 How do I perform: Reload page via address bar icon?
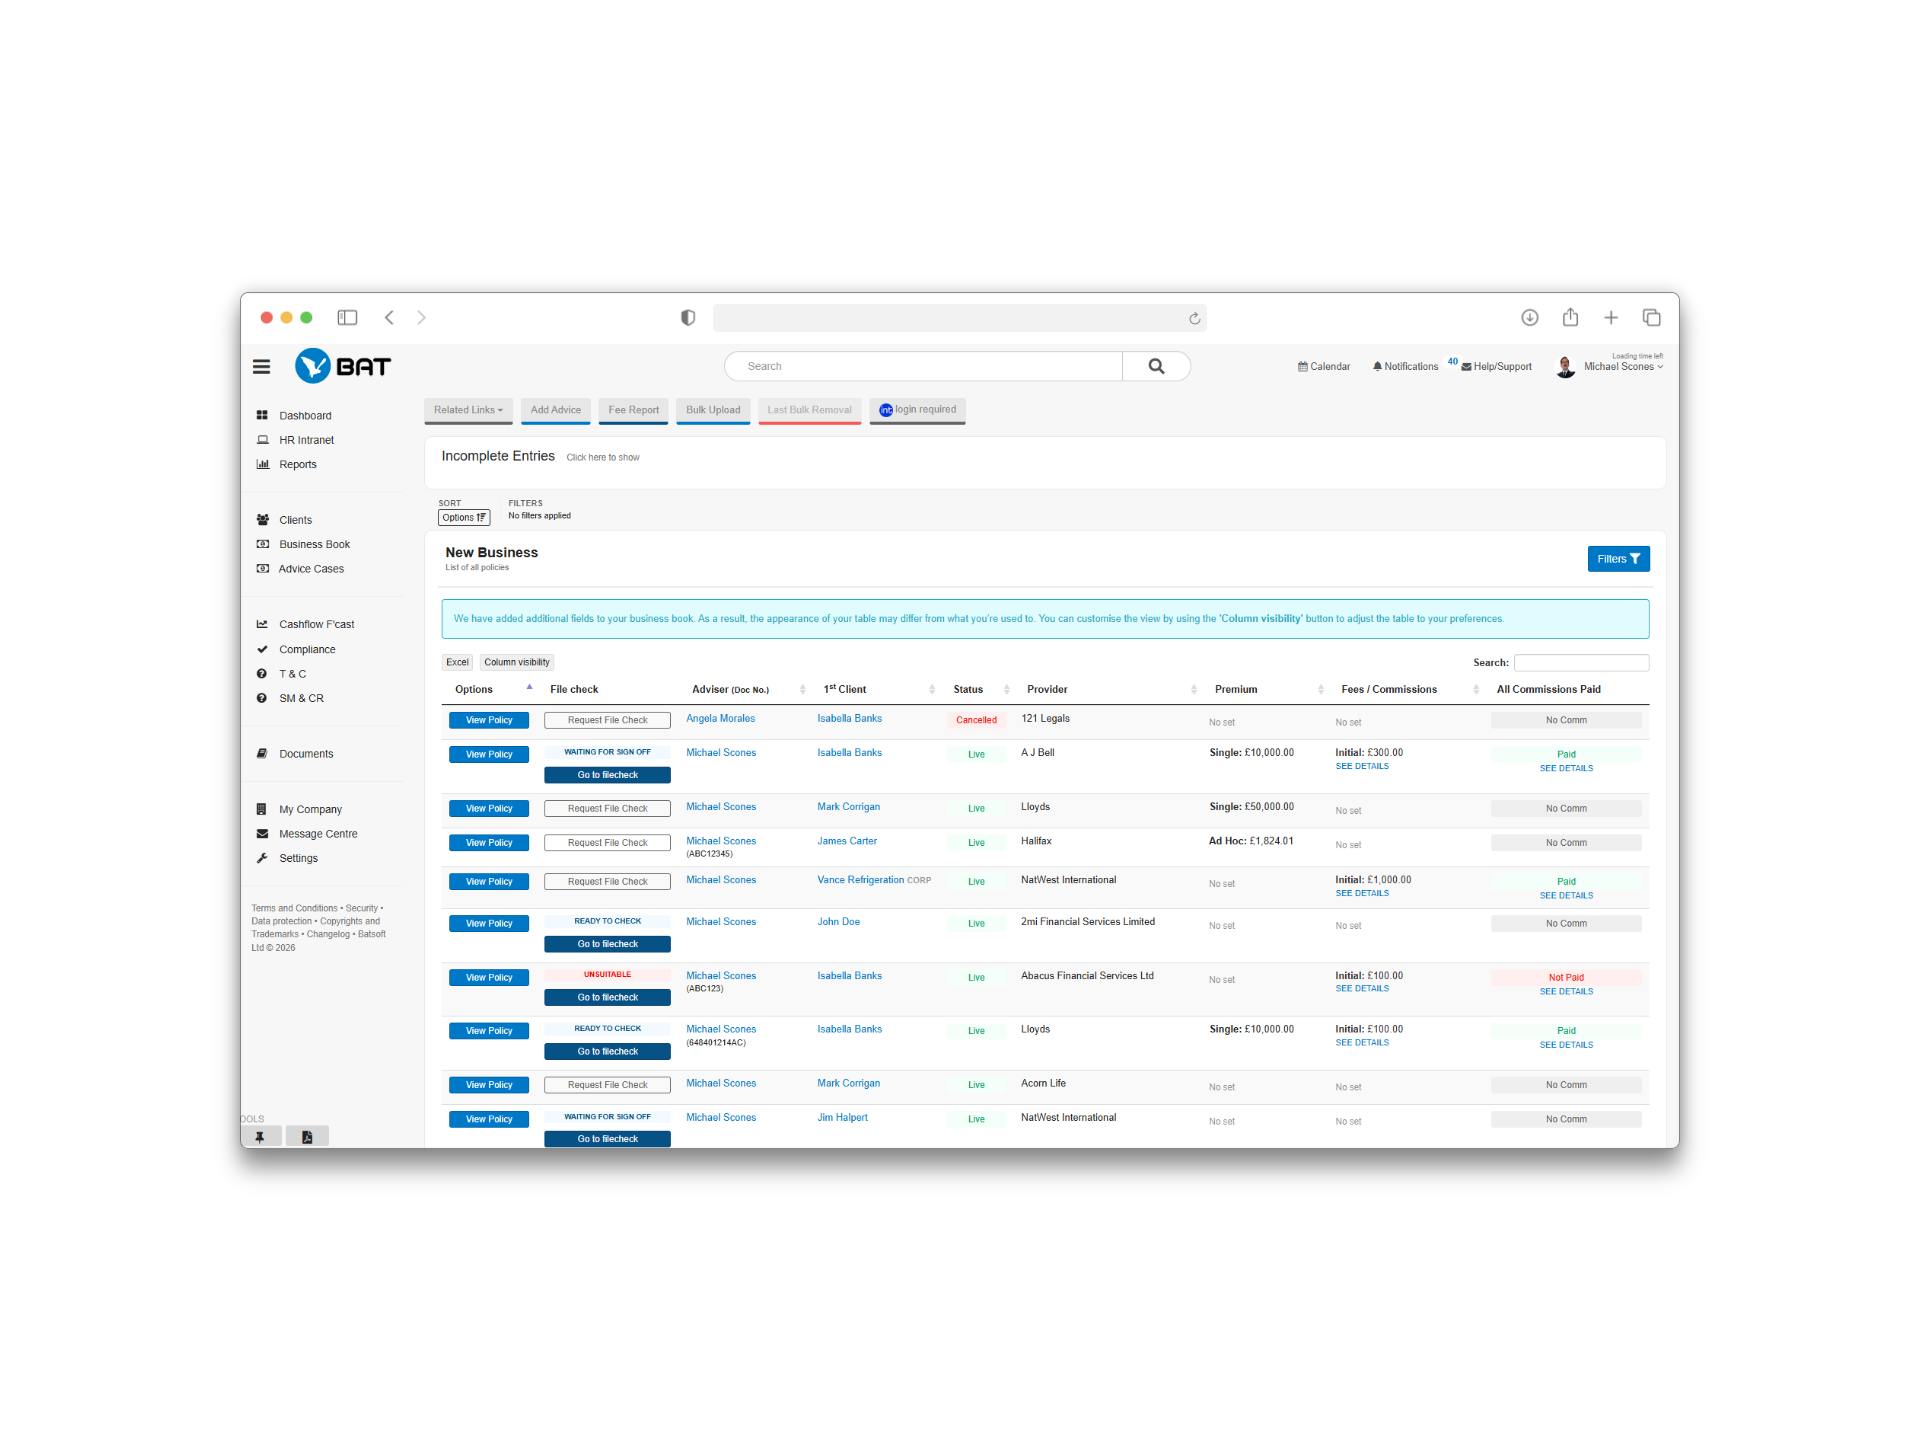point(1194,319)
